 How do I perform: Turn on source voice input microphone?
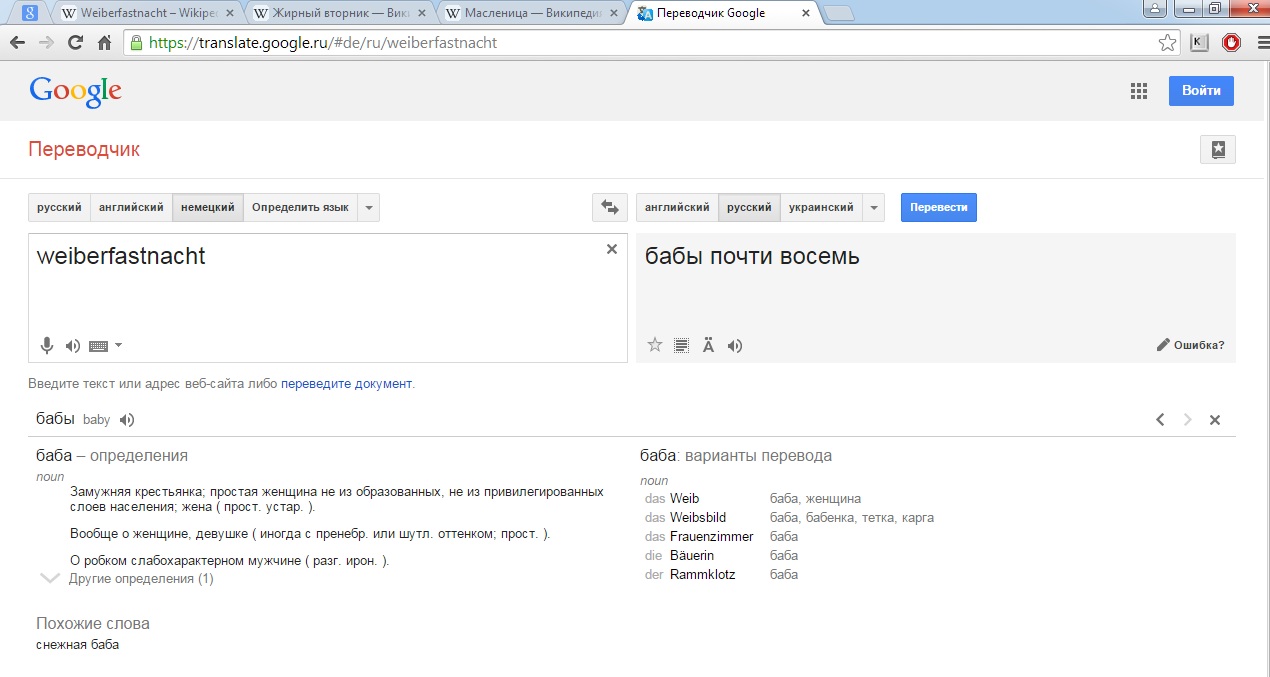point(46,346)
